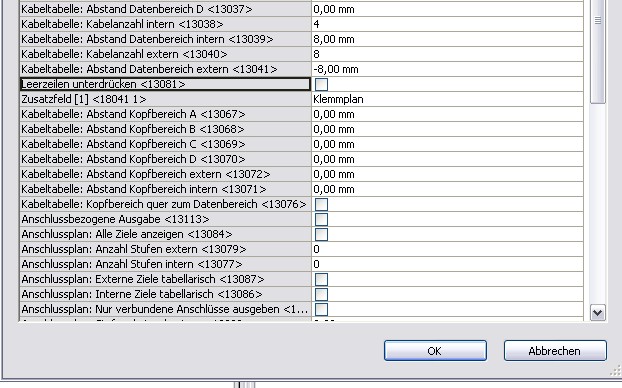Select label Interne Ziele tabellarisch <13086>

click(x=165, y=294)
